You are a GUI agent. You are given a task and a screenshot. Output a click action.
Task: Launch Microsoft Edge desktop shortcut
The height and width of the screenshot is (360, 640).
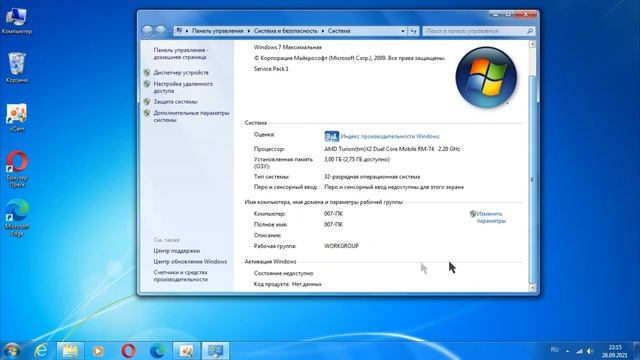[17, 218]
